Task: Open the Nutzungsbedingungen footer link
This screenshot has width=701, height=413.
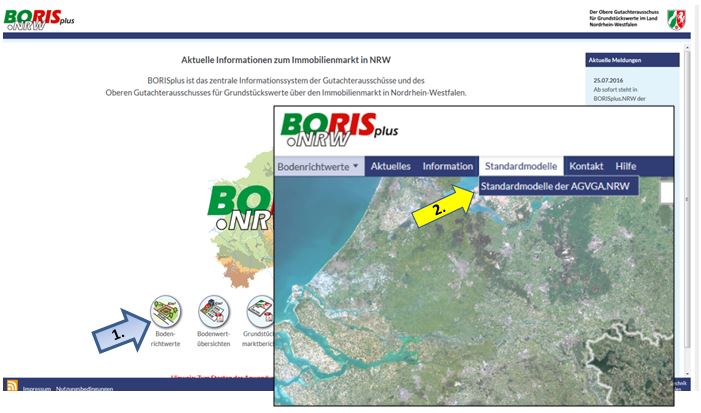Action: tap(84, 388)
